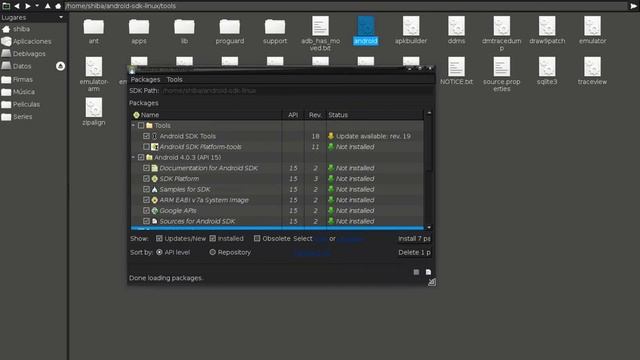Image resolution: width=640 pixels, height=360 pixels.
Task: Select the ddms file
Action: 456,30
